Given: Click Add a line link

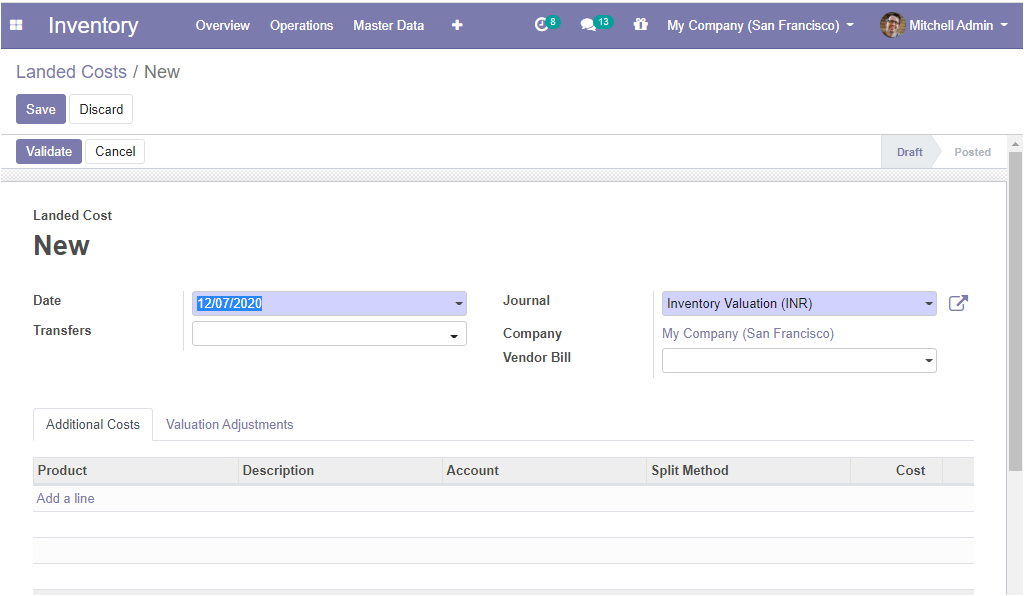Looking at the screenshot, I should (65, 498).
